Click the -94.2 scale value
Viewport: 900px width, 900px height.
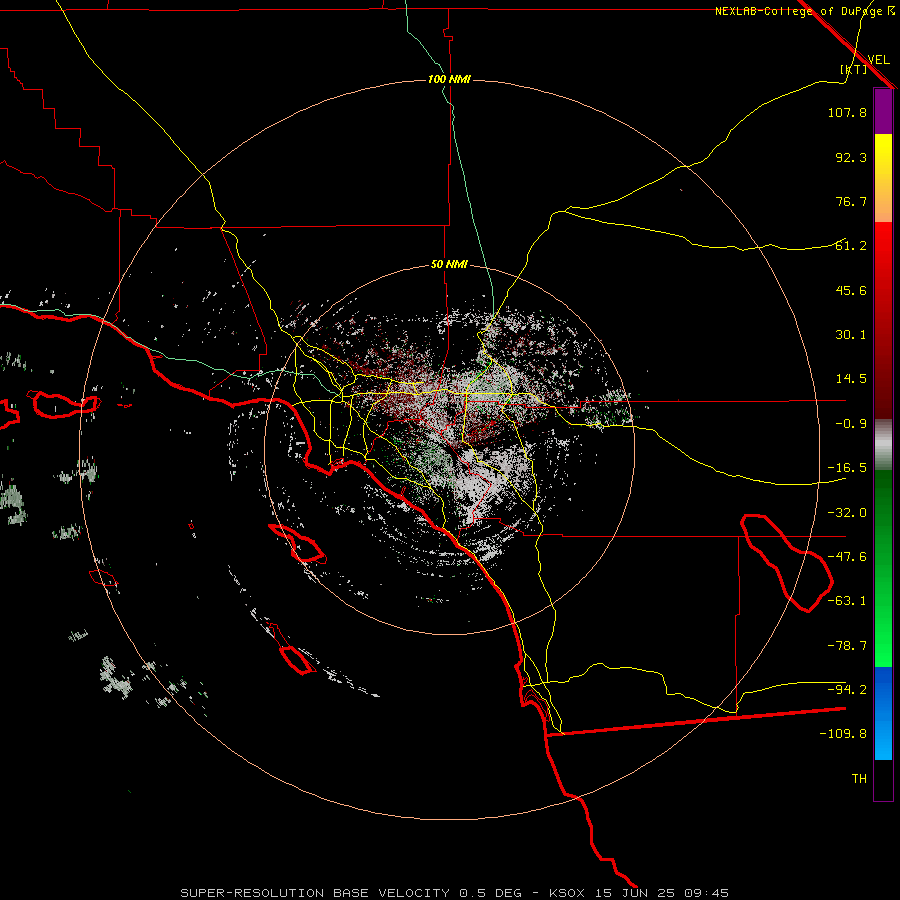pos(847,690)
